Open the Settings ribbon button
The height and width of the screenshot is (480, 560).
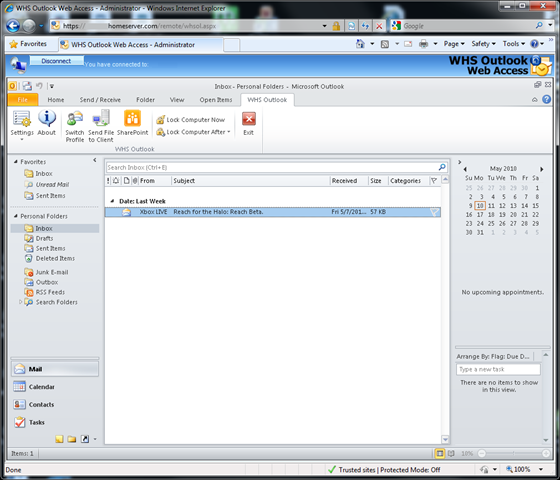pyautogui.click(x=22, y=125)
